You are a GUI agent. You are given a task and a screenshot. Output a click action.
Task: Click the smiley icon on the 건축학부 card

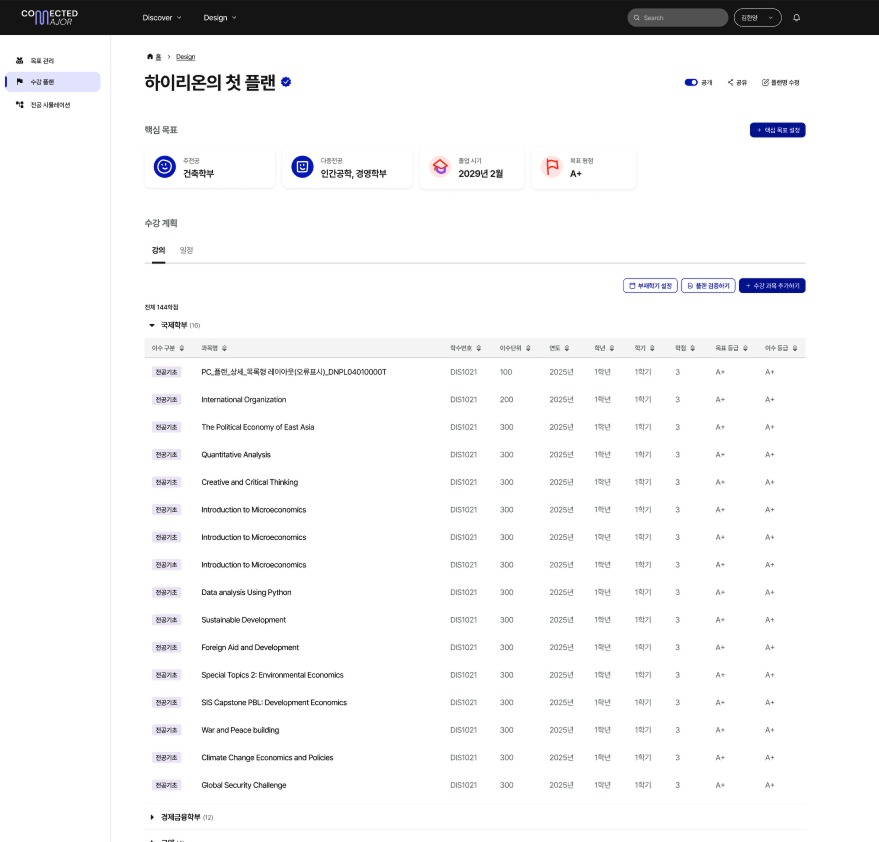(165, 167)
